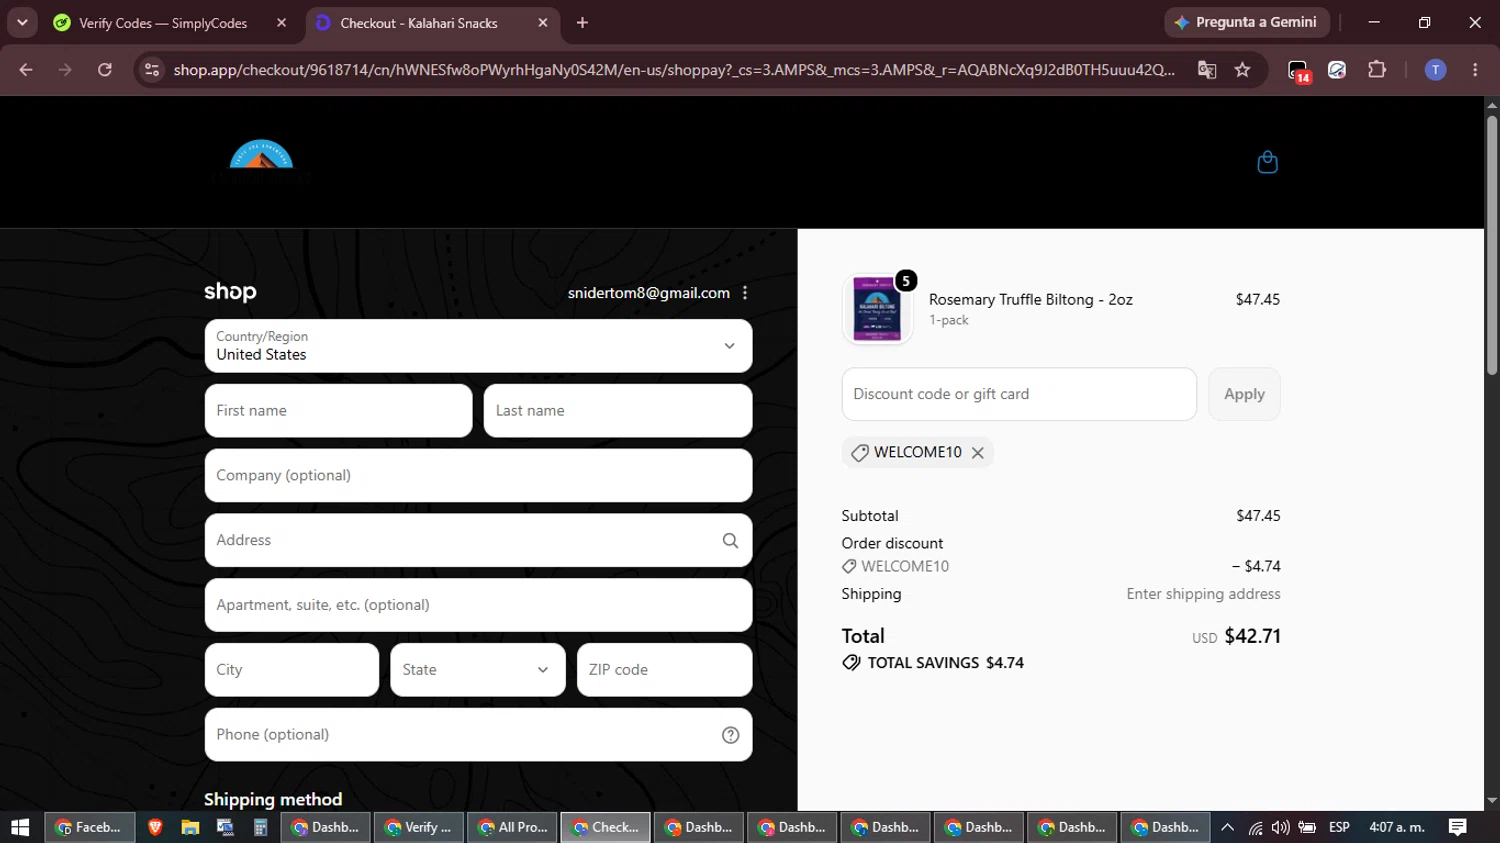
Task: Click the TOTAL SAVINGS $4.74 line
Action: [x=933, y=663]
